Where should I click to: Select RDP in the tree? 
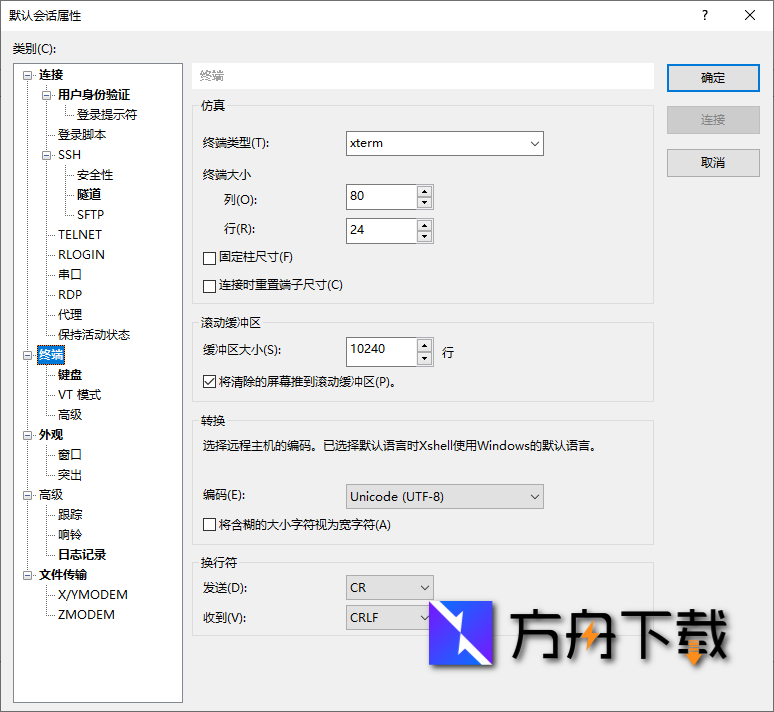click(x=70, y=295)
